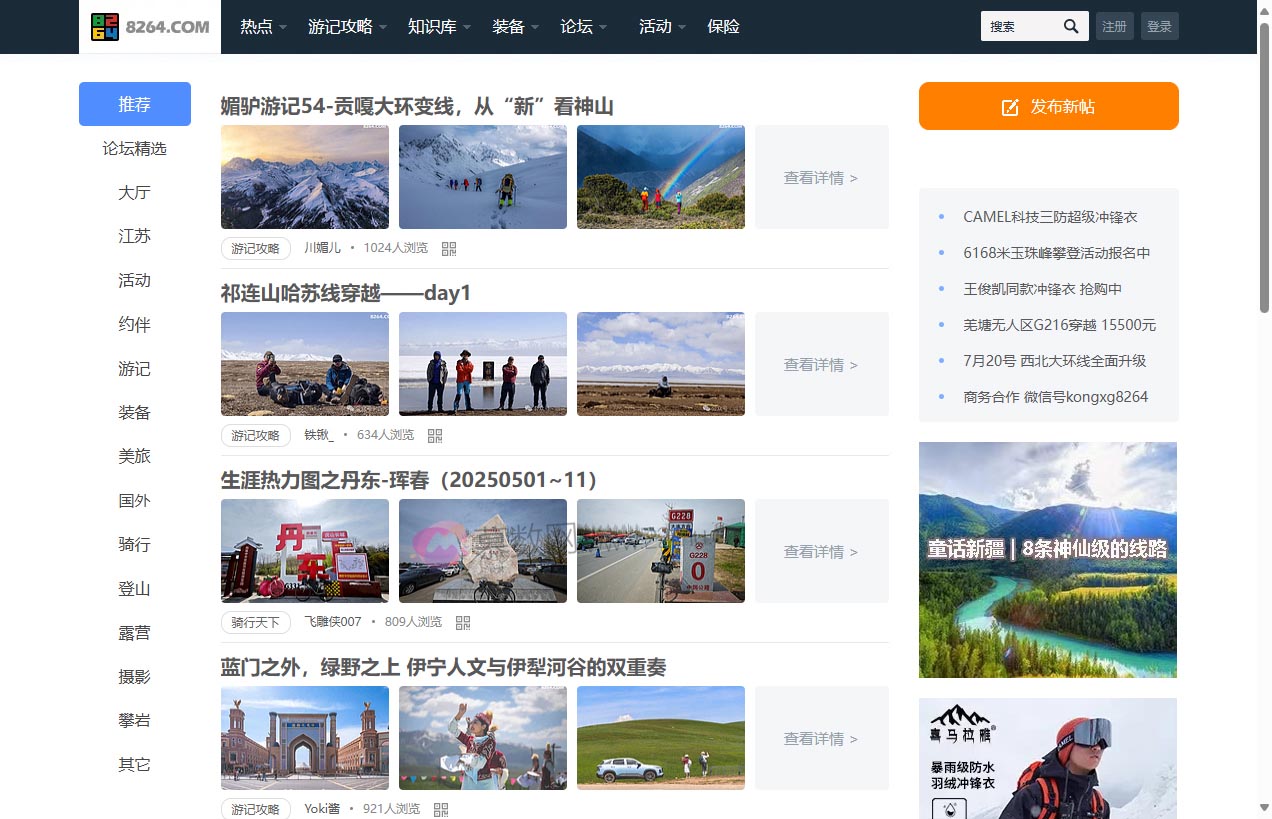
Task: Click the 登录 button
Action: point(1159,27)
